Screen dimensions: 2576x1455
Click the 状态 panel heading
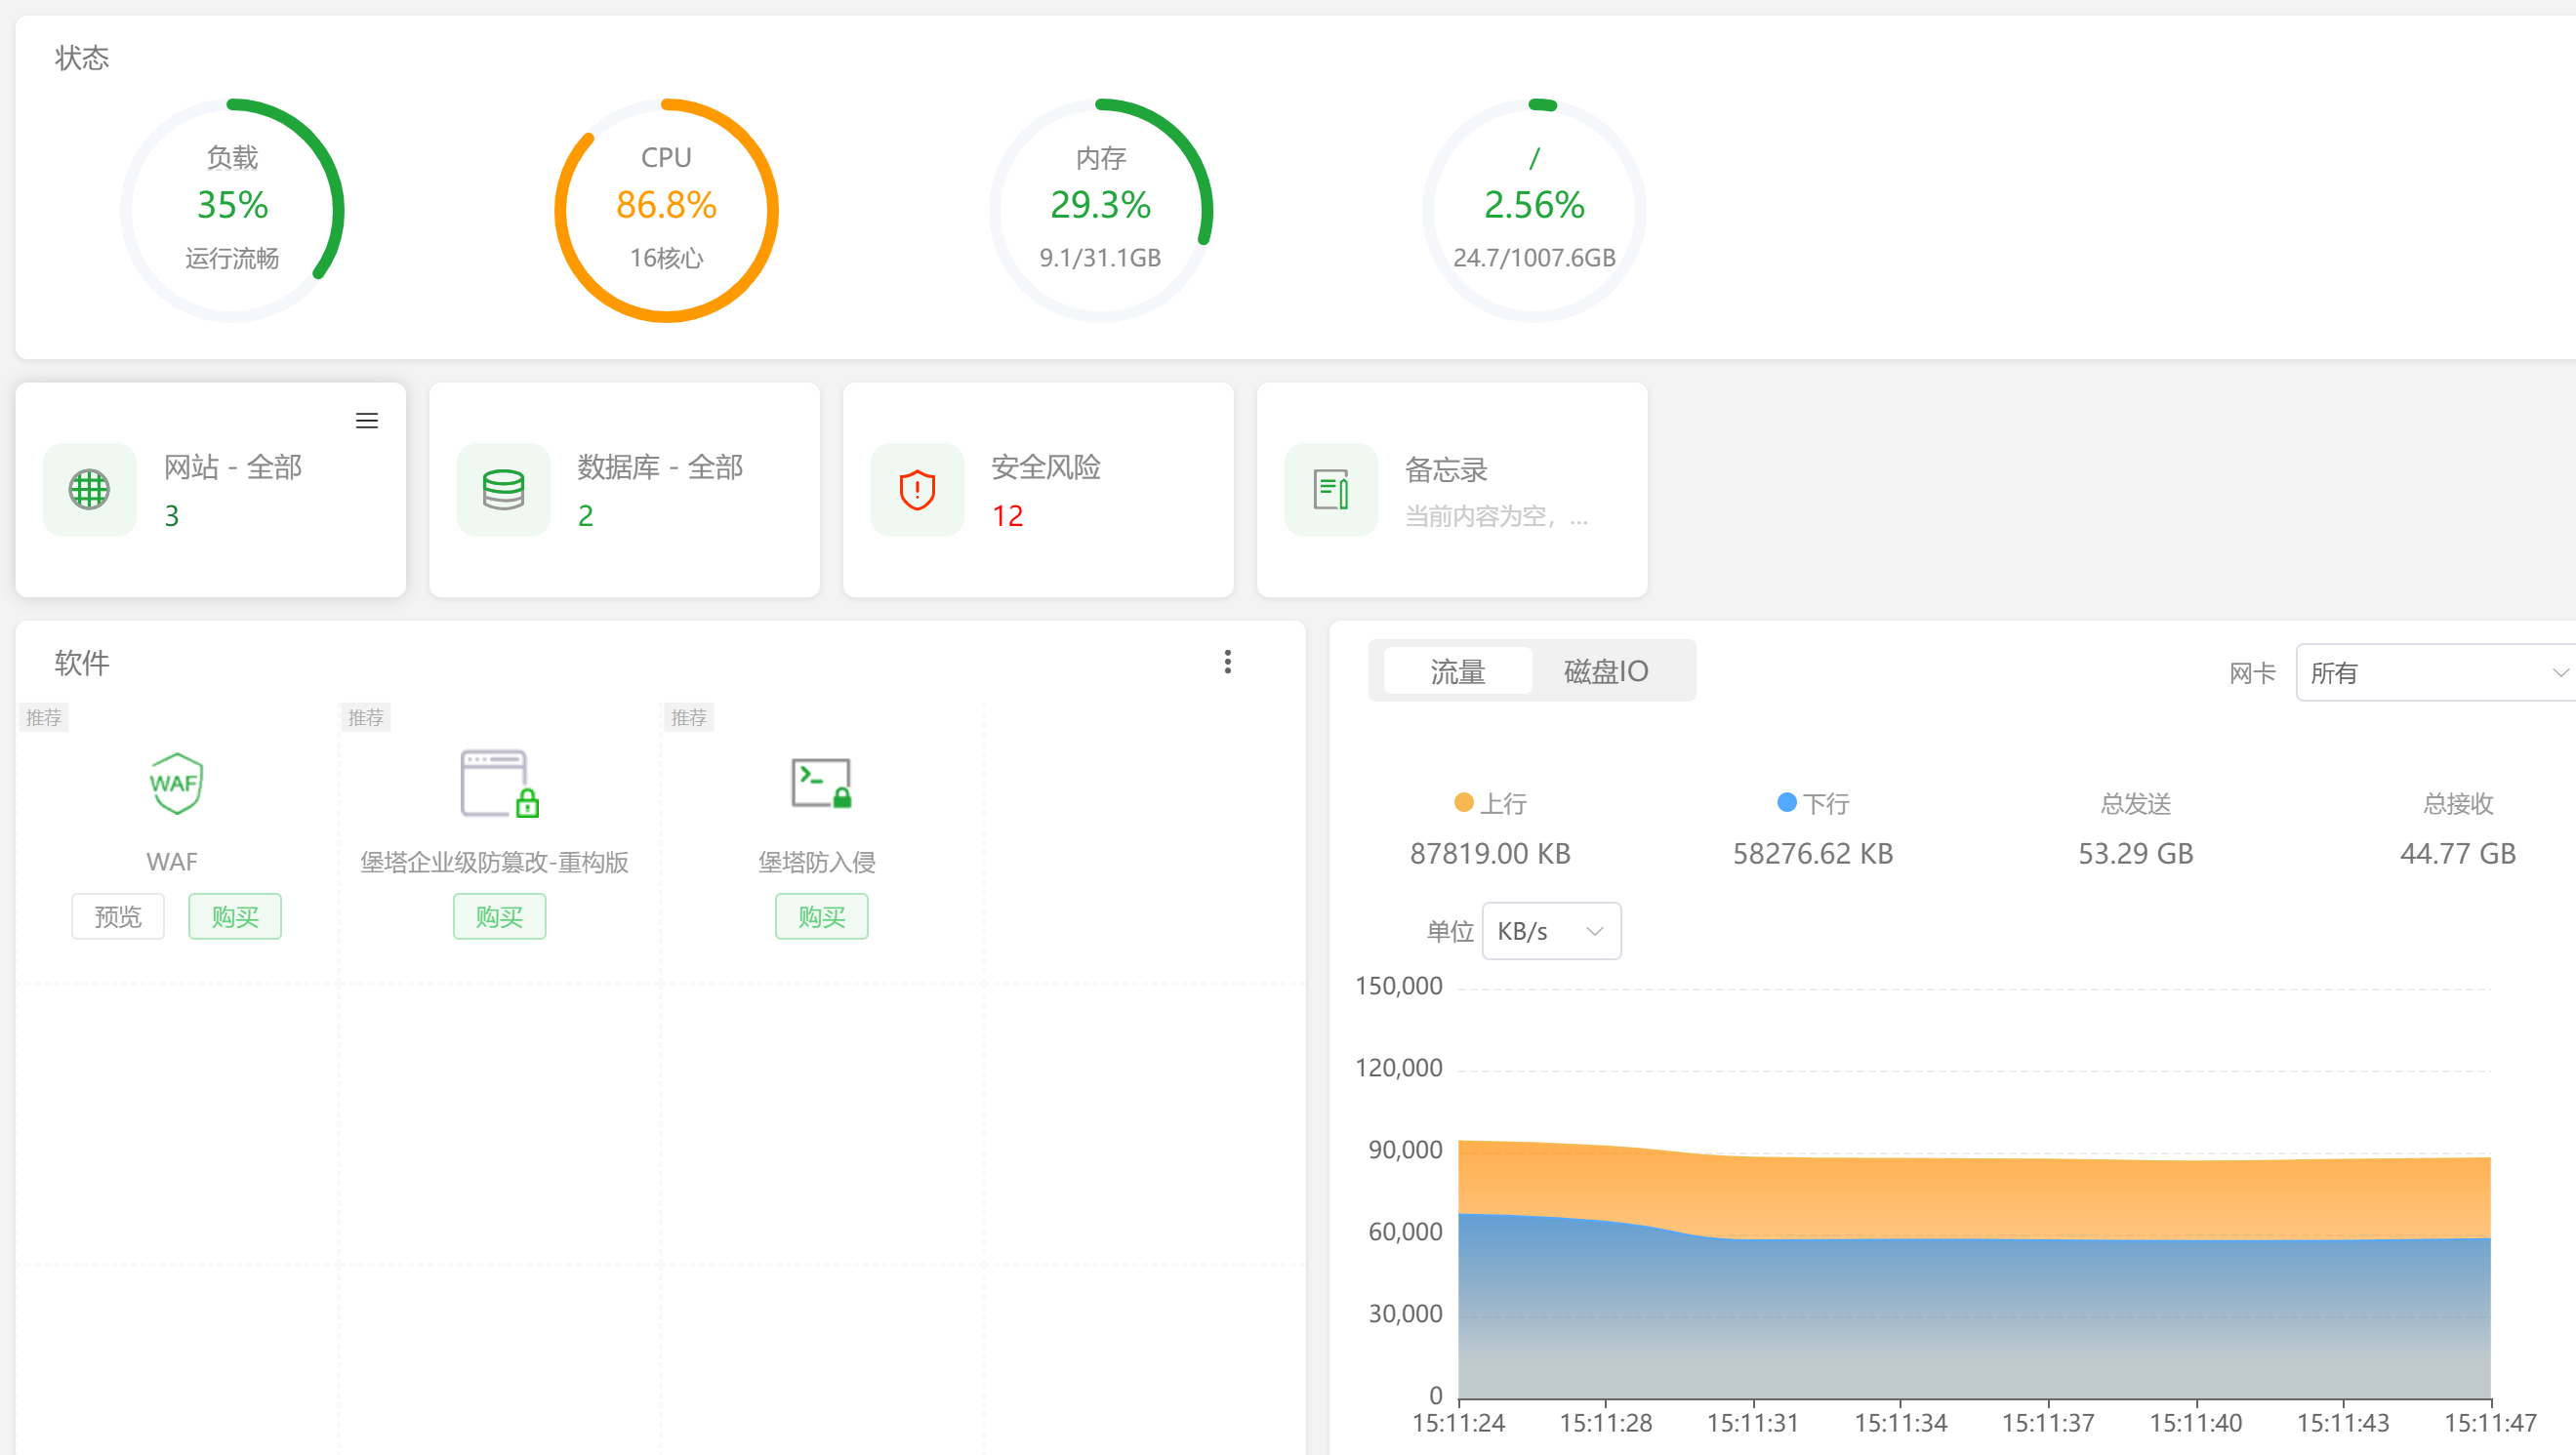pos(82,58)
